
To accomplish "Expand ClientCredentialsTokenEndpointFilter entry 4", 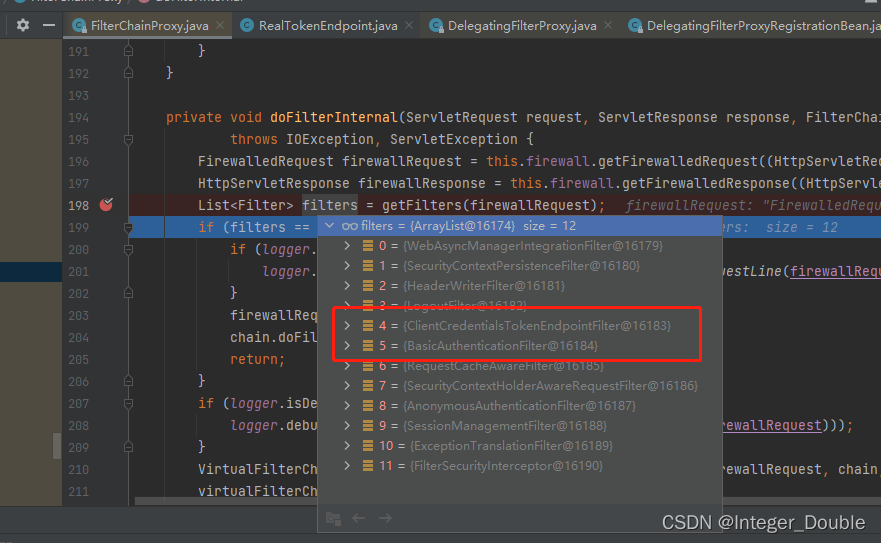I will click(x=347, y=325).
